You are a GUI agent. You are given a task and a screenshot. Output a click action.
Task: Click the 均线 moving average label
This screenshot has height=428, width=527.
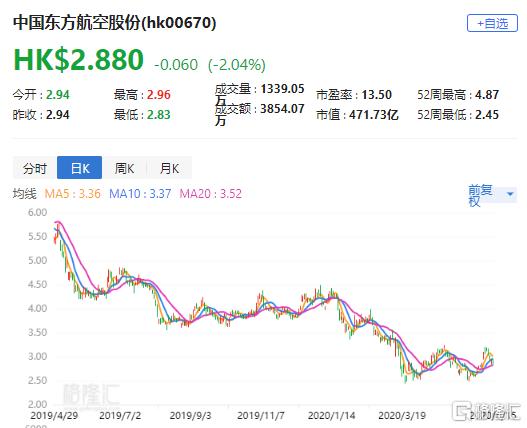(25, 194)
